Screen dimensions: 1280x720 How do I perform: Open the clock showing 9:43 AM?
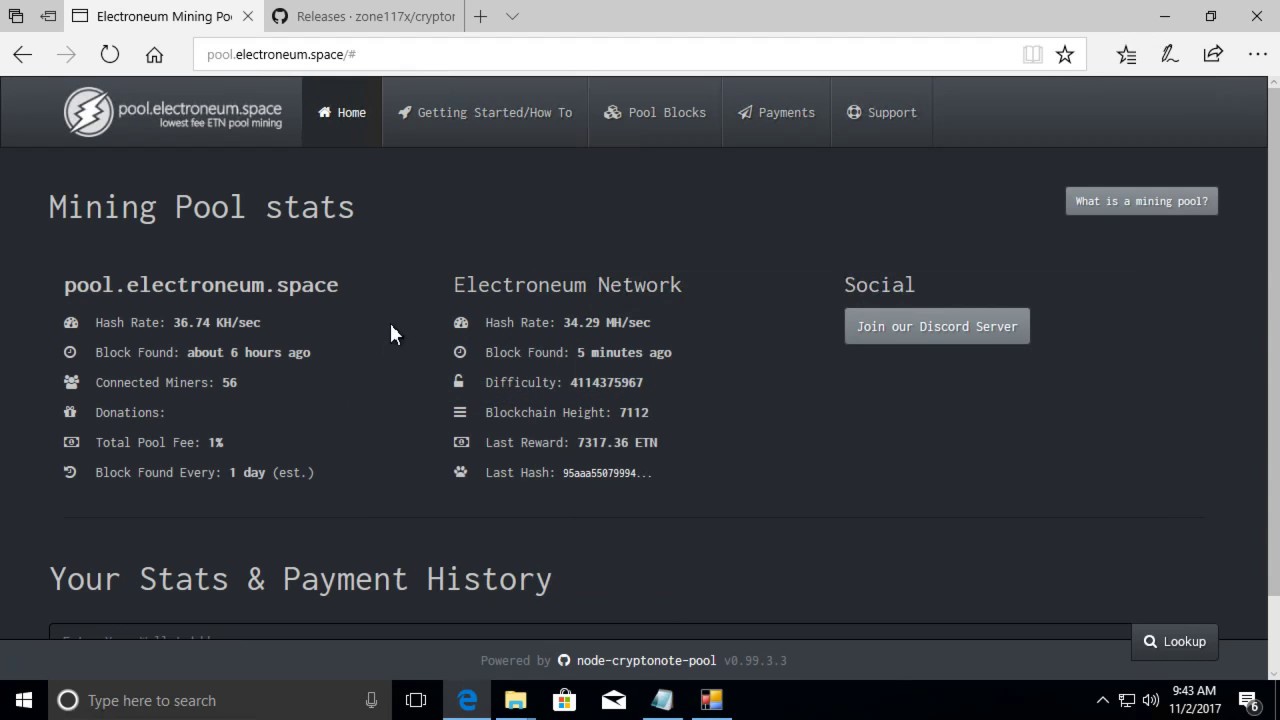(1195, 700)
